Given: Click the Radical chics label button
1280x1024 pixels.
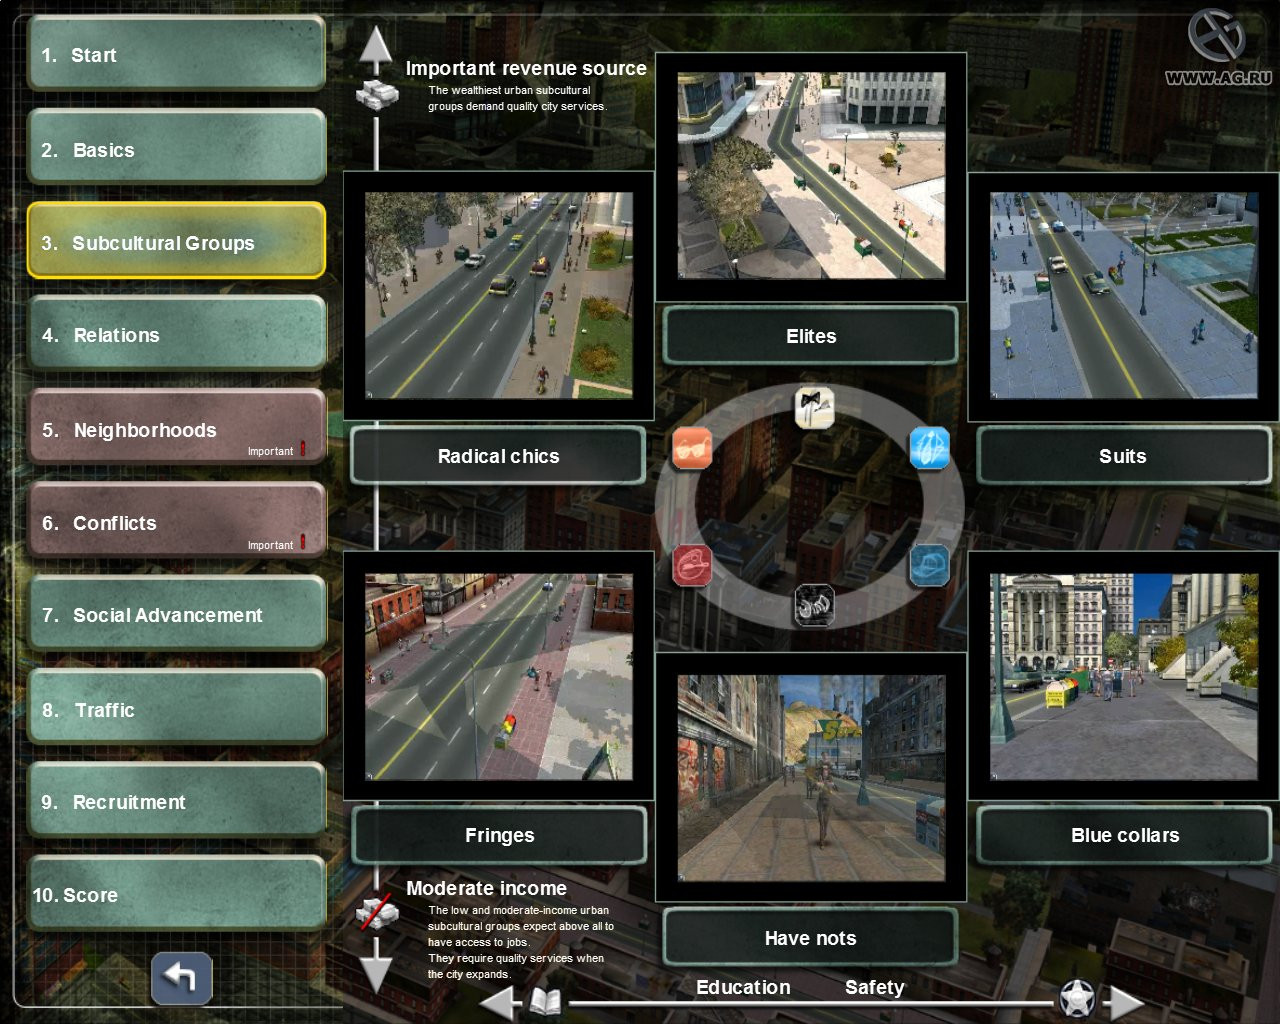Looking at the screenshot, I should pyautogui.click(x=498, y=456).
